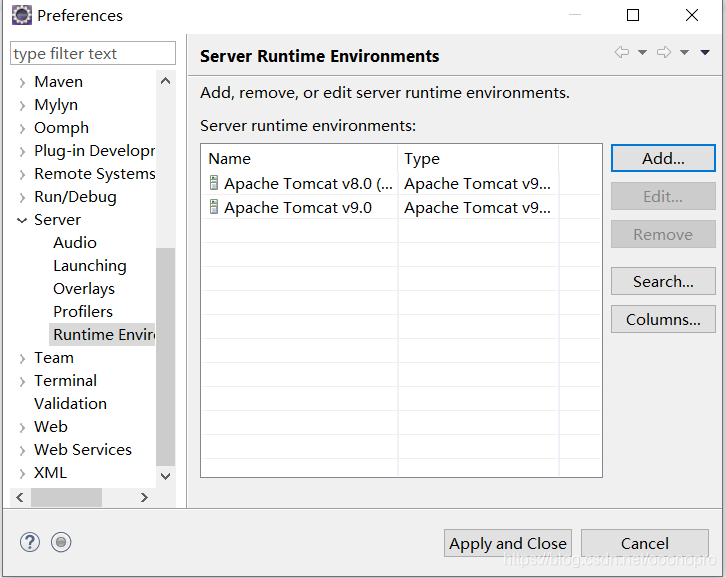
Task: Select the Oomph preference category
Action: point(62,128)
